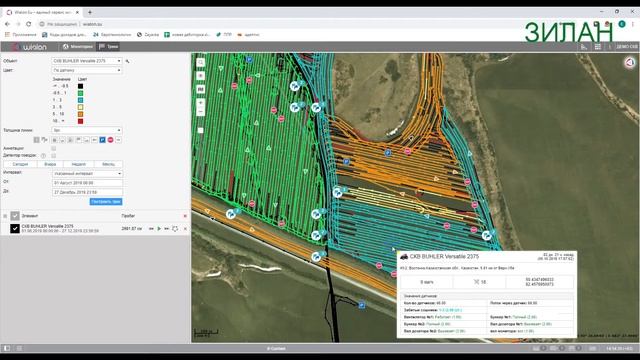This screenshot has width=640, height=360.
Task: Go back in the browser
Action: click(7, 24)
